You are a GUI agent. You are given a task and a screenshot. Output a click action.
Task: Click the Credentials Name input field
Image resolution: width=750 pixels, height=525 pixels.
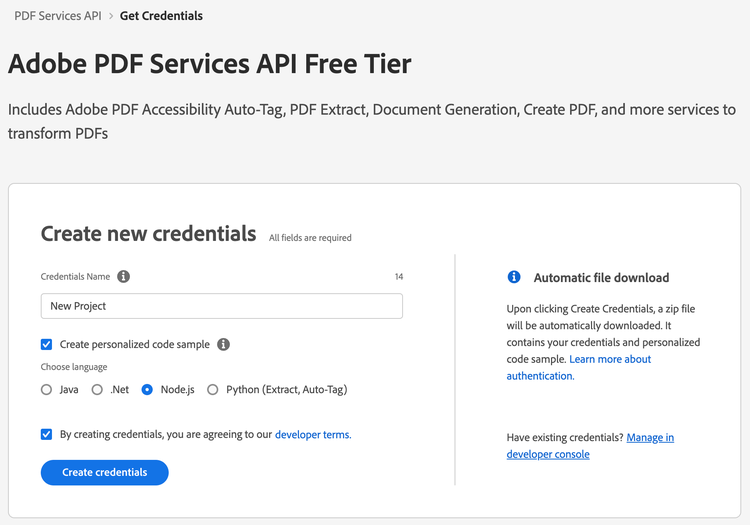coord(222,306)
